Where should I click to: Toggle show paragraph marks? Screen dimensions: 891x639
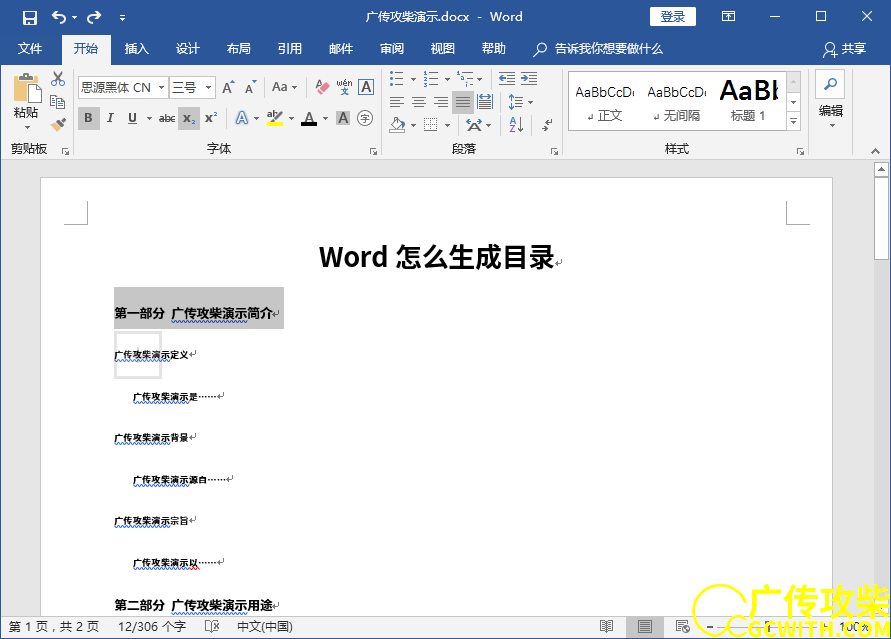(x=547, y=124)
